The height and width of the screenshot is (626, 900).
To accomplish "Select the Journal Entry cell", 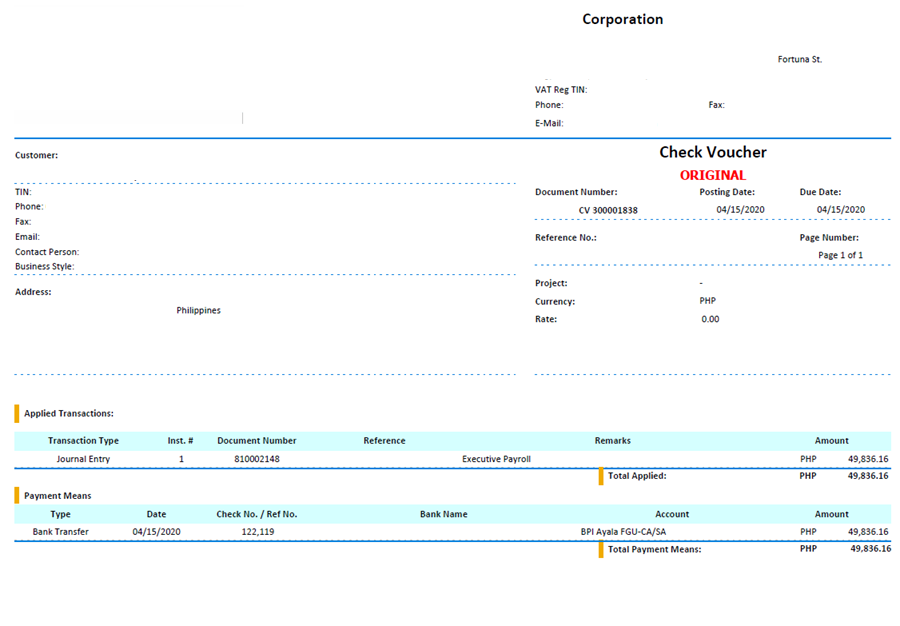I will coord(83,459).
